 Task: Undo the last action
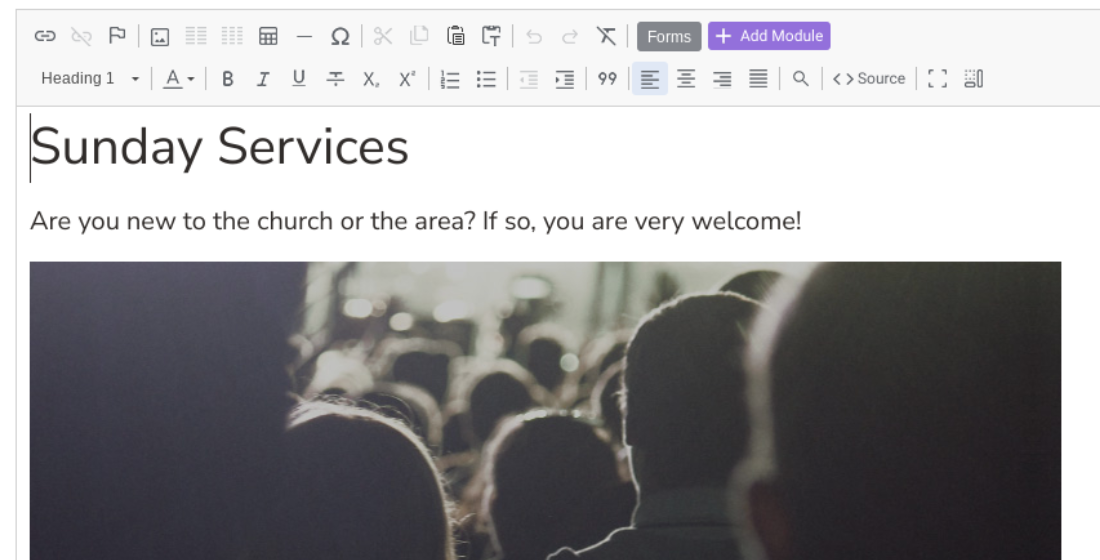(534, 36)
